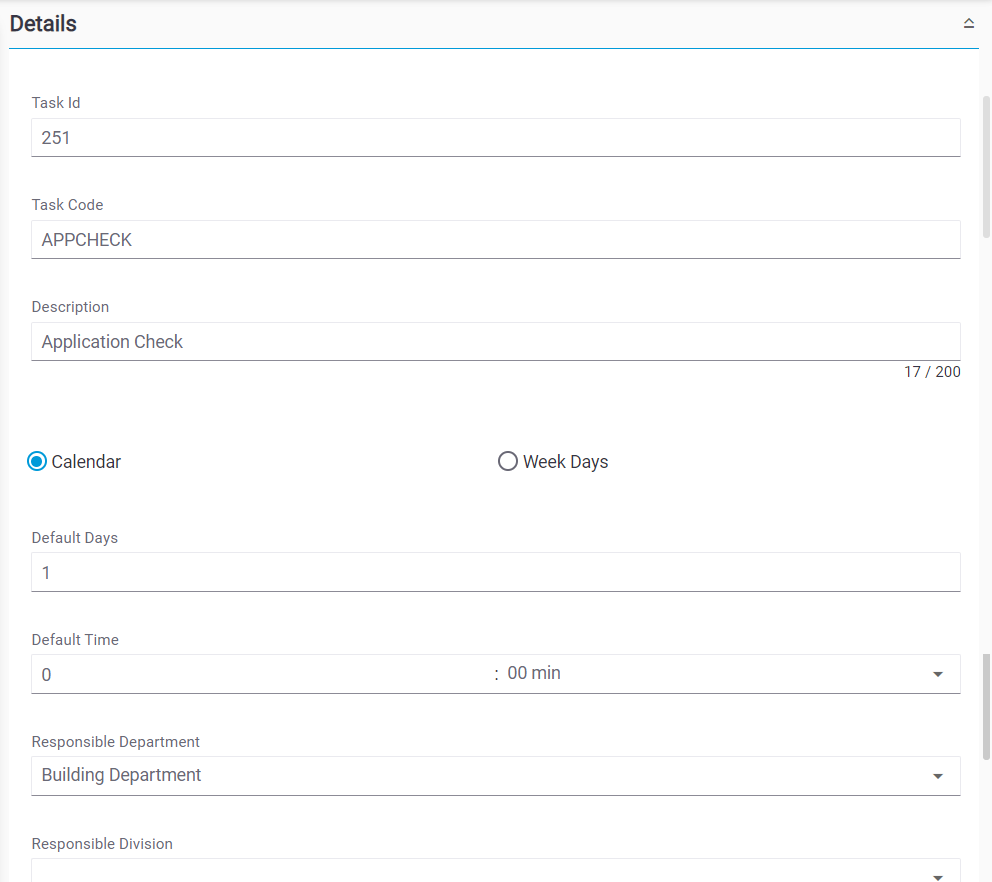Image resolution: width=992 pixels, height=882 pixels.
Task: Click the Task Id field containing 251
Action: pos(496,137)
